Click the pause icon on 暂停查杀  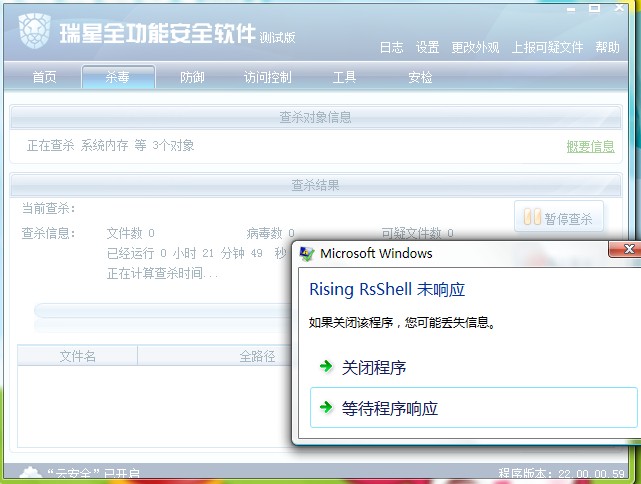click(532, 217)
